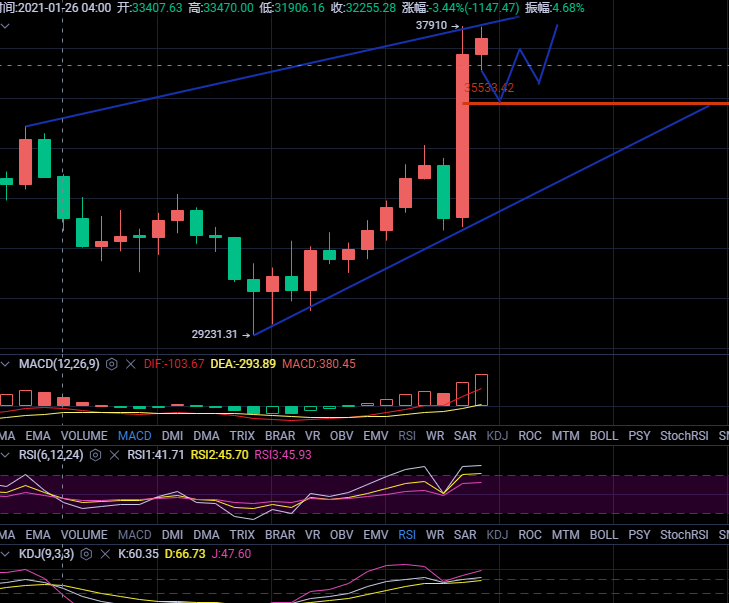The image size is (729, 603).
Task: Click the RSI2:45.70 value
Action: point(219,454)
